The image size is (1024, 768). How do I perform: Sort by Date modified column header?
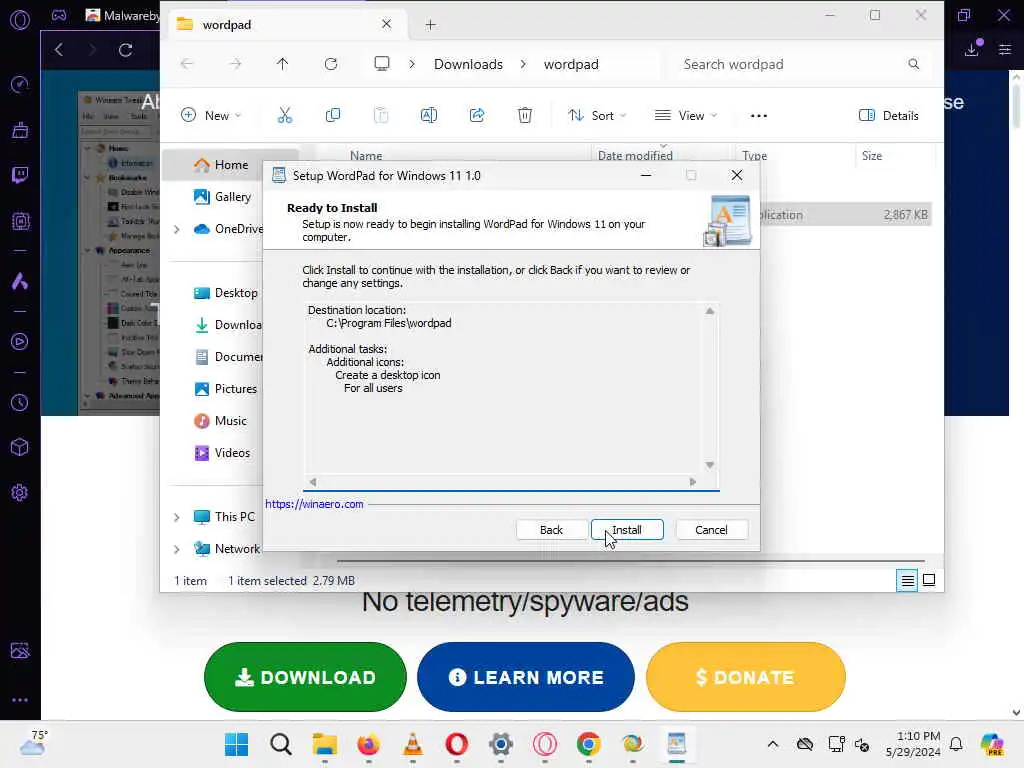click(635, 155)
